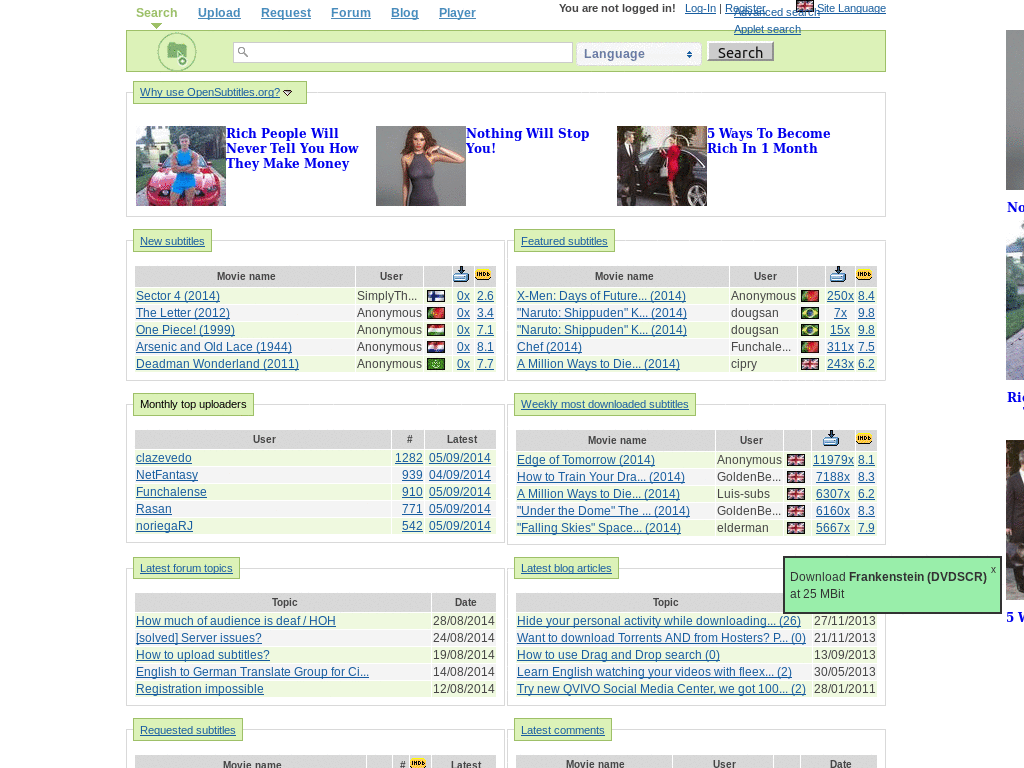Click UK flag in How to Train Your Dra... row
Screen dimensions: 1024x768
[x=795, y=477]
